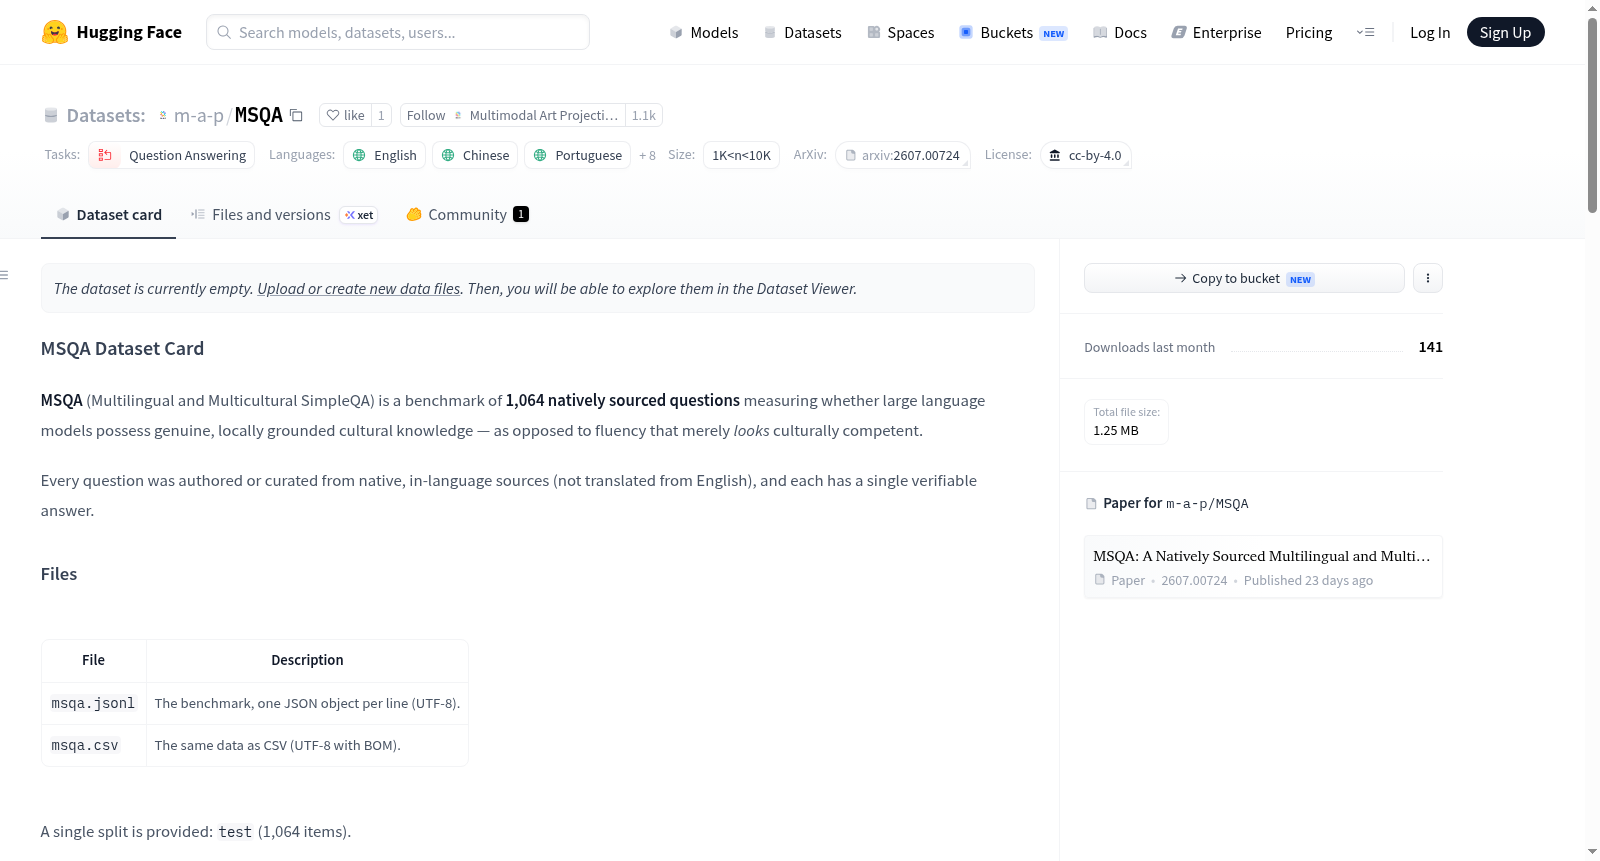Screen dimensions: 1600x861
Task: Click the Copy to bucket button
Action: (x=1244, y=278)
